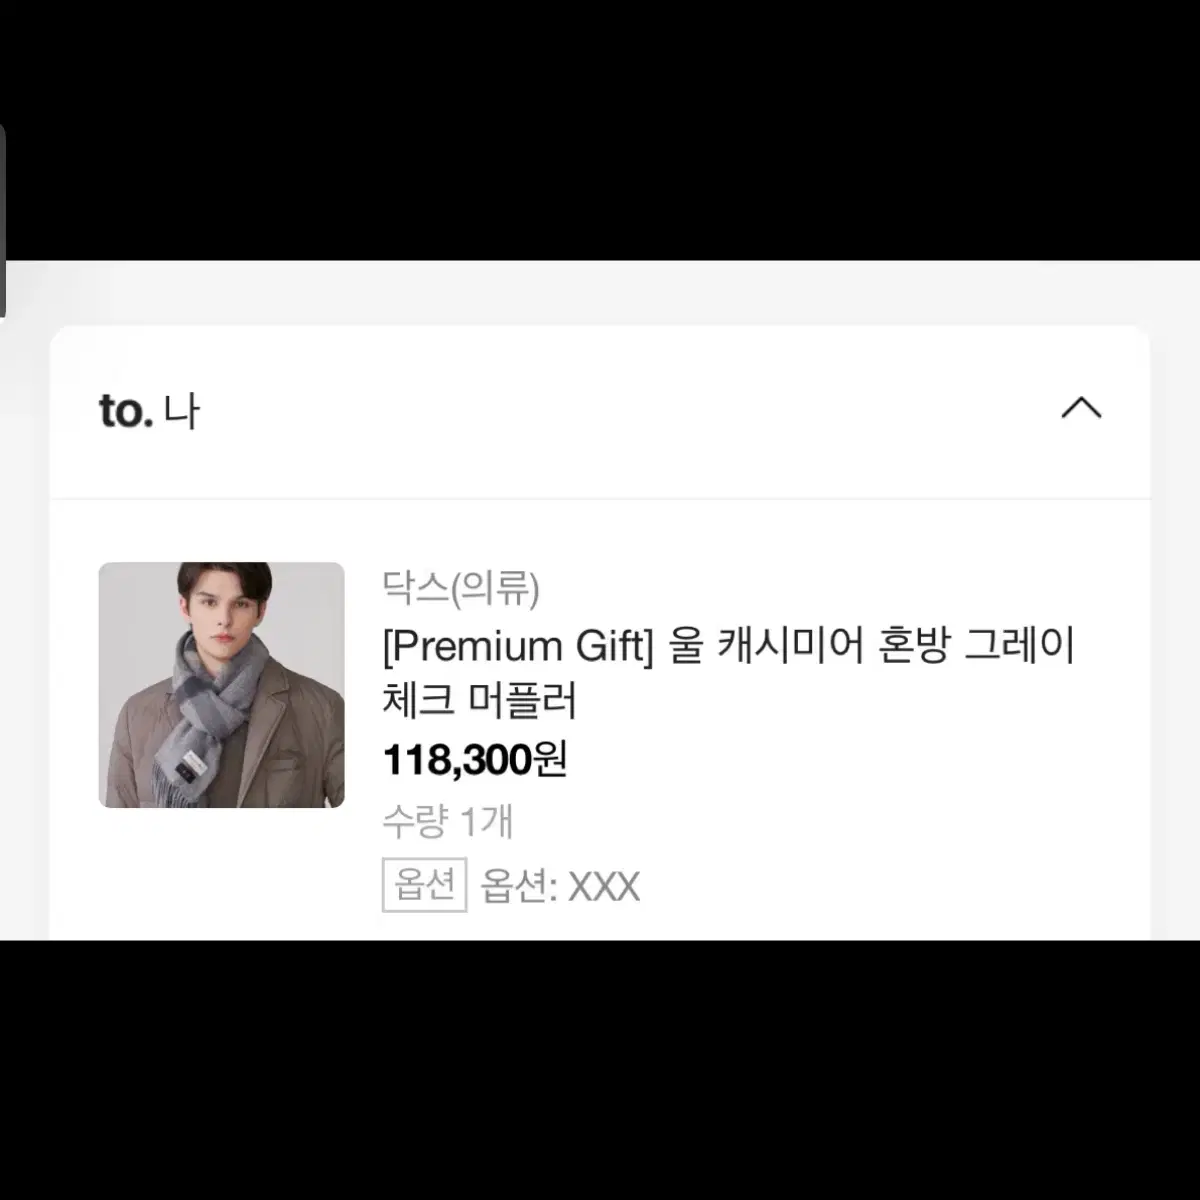Collapse the 'to. 나' section chevron
1200x1200 pixels.
click(x=1081, y=408)
